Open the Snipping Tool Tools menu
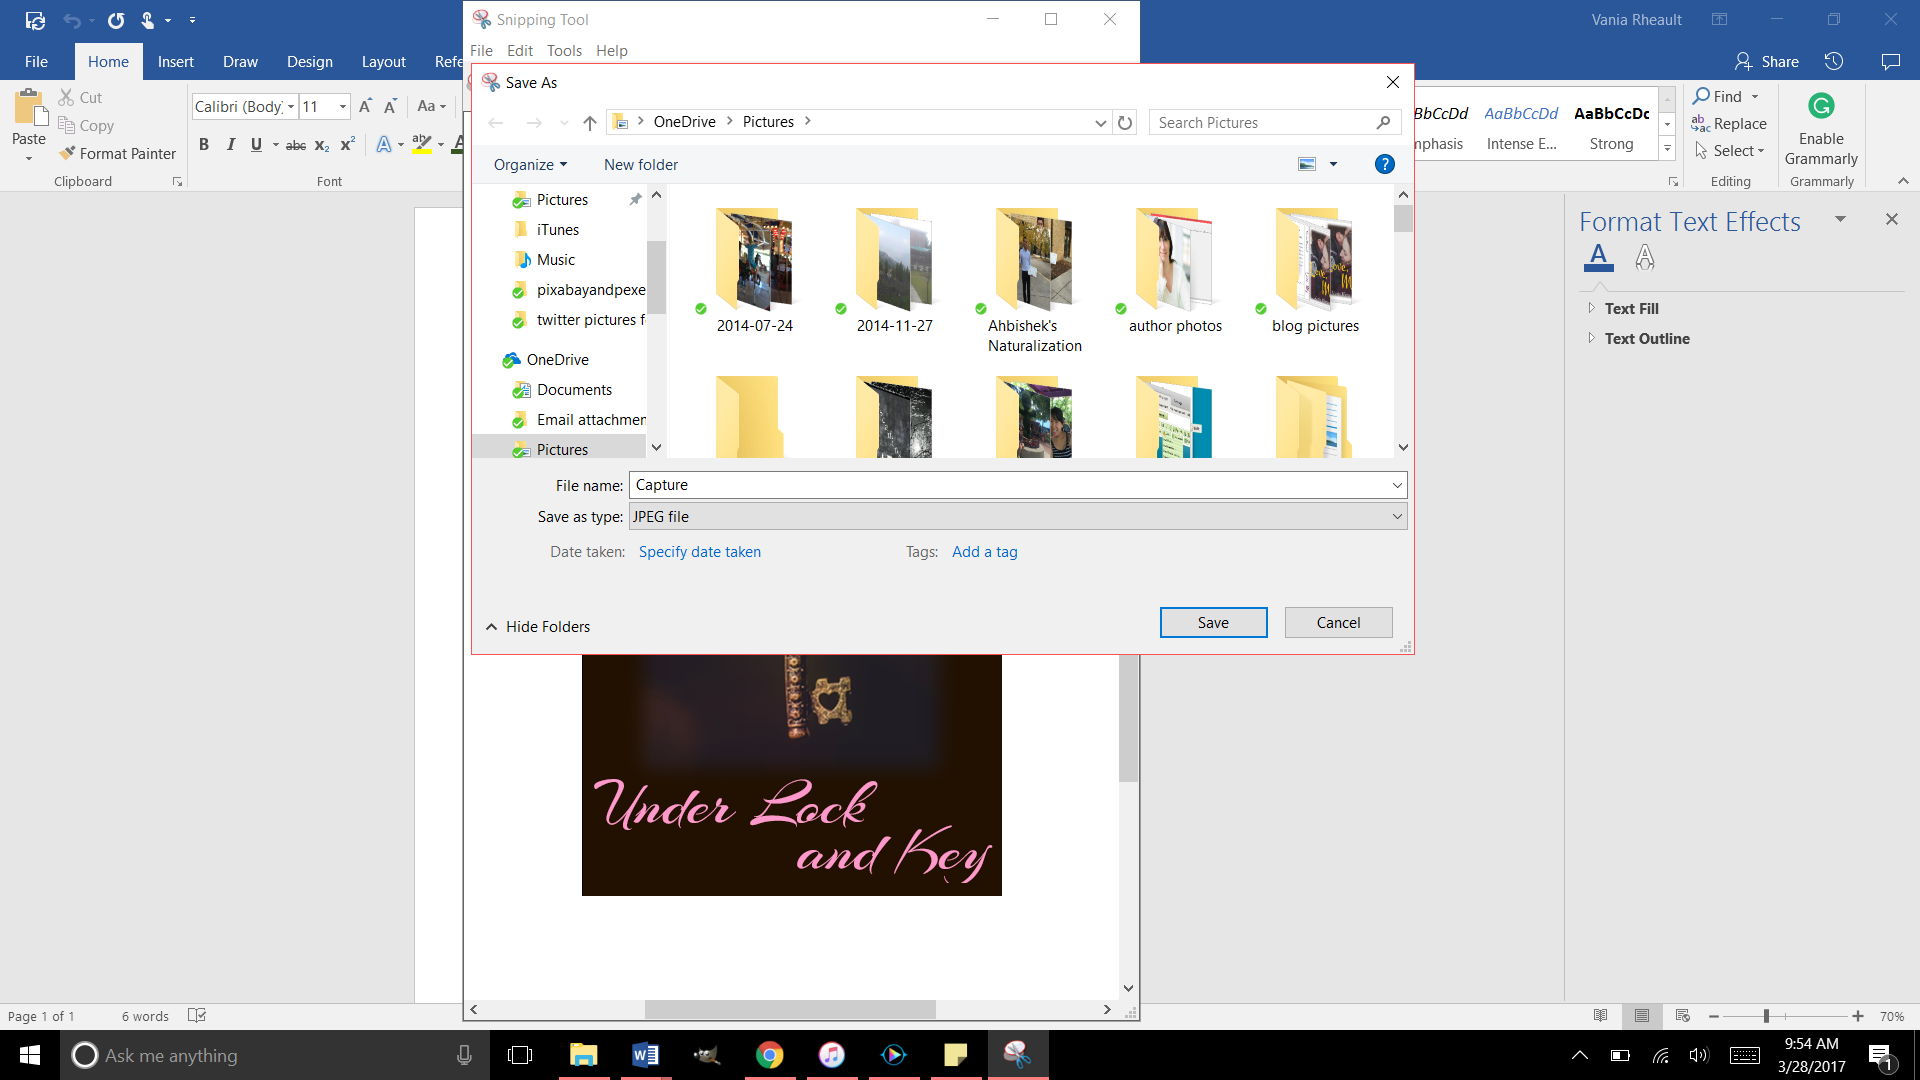The width and height of the screenshot is (1920, 1080). (x=563, y=50)
